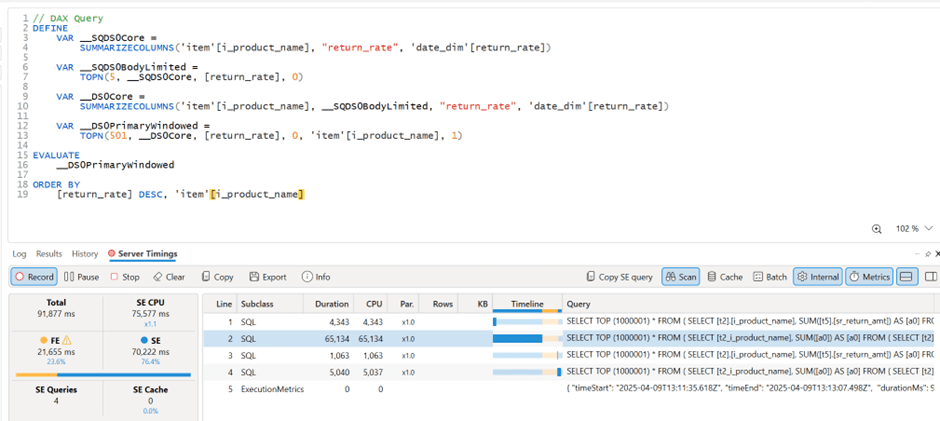The height and width of the screenshot is (421, 940).
Task: Click the Record button in Server Timings
Action: pyautogui.click(x=34, y=277)
